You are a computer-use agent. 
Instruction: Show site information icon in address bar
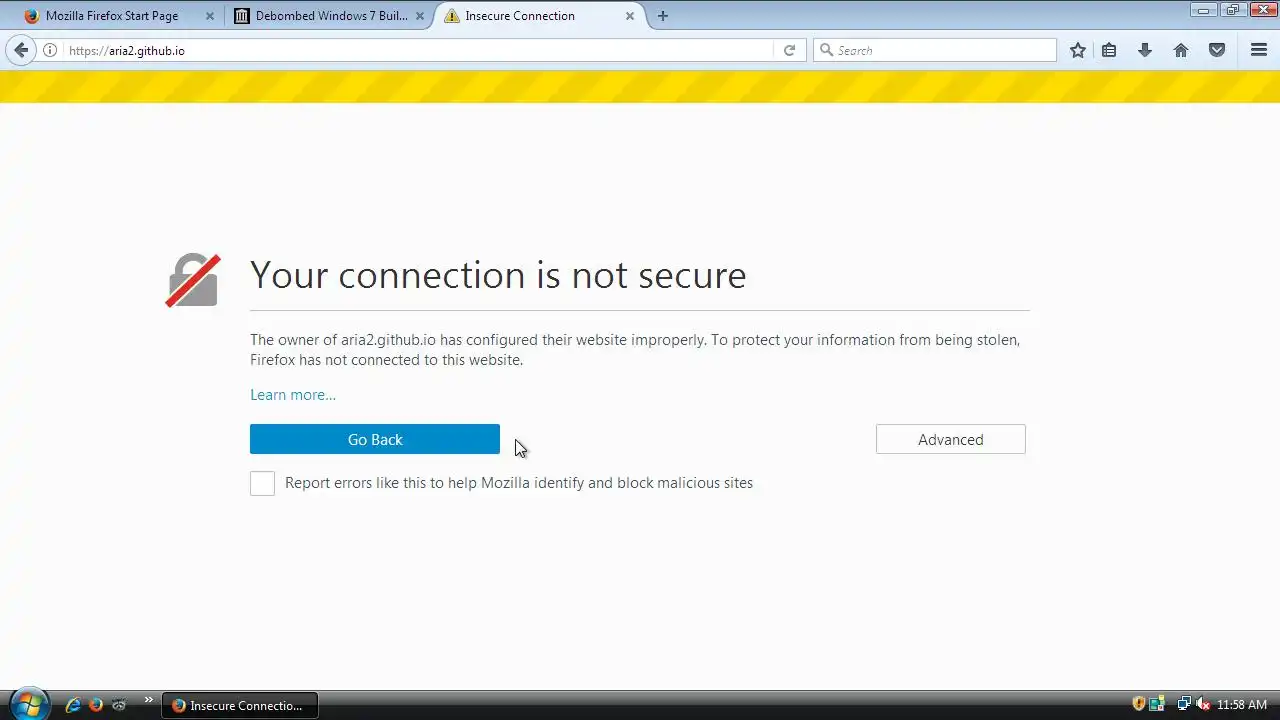pos(50,50)
